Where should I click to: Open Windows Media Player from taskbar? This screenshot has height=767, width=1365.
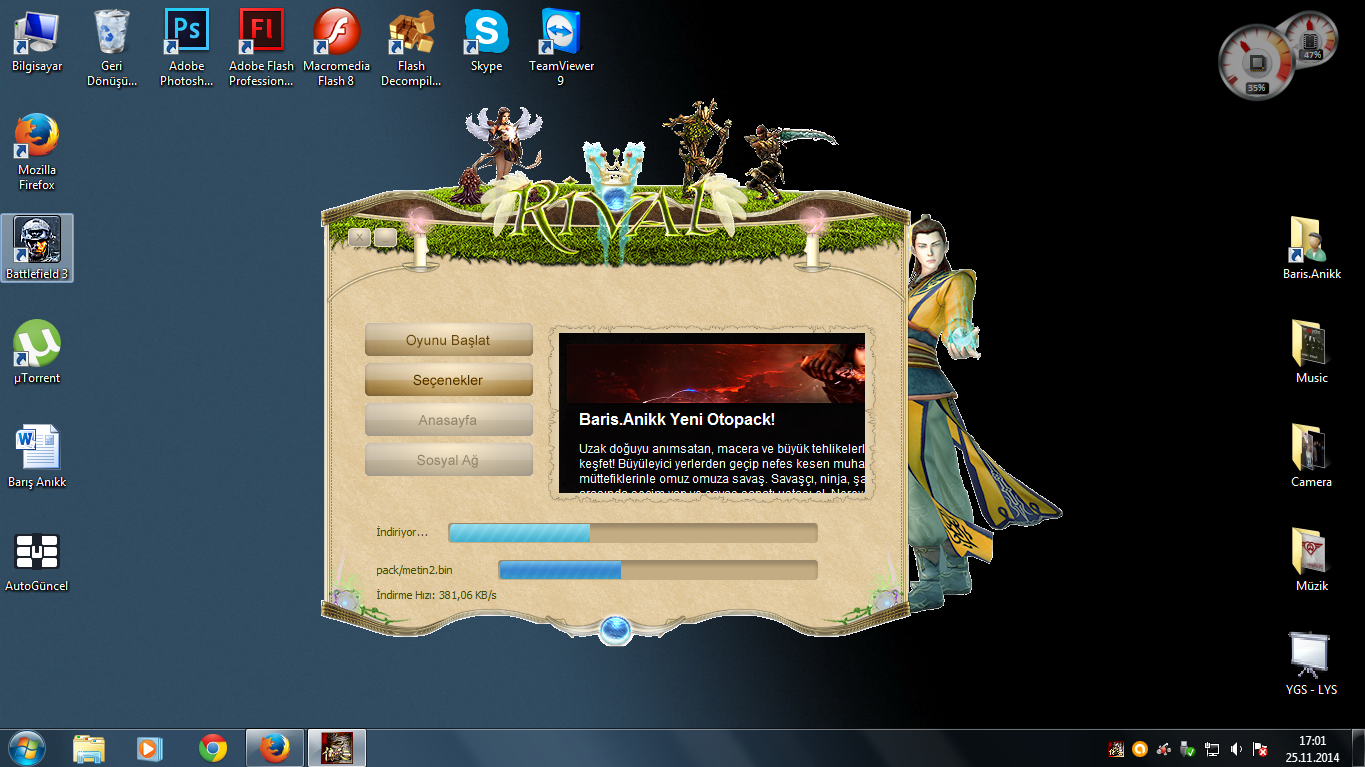point(150,748)
